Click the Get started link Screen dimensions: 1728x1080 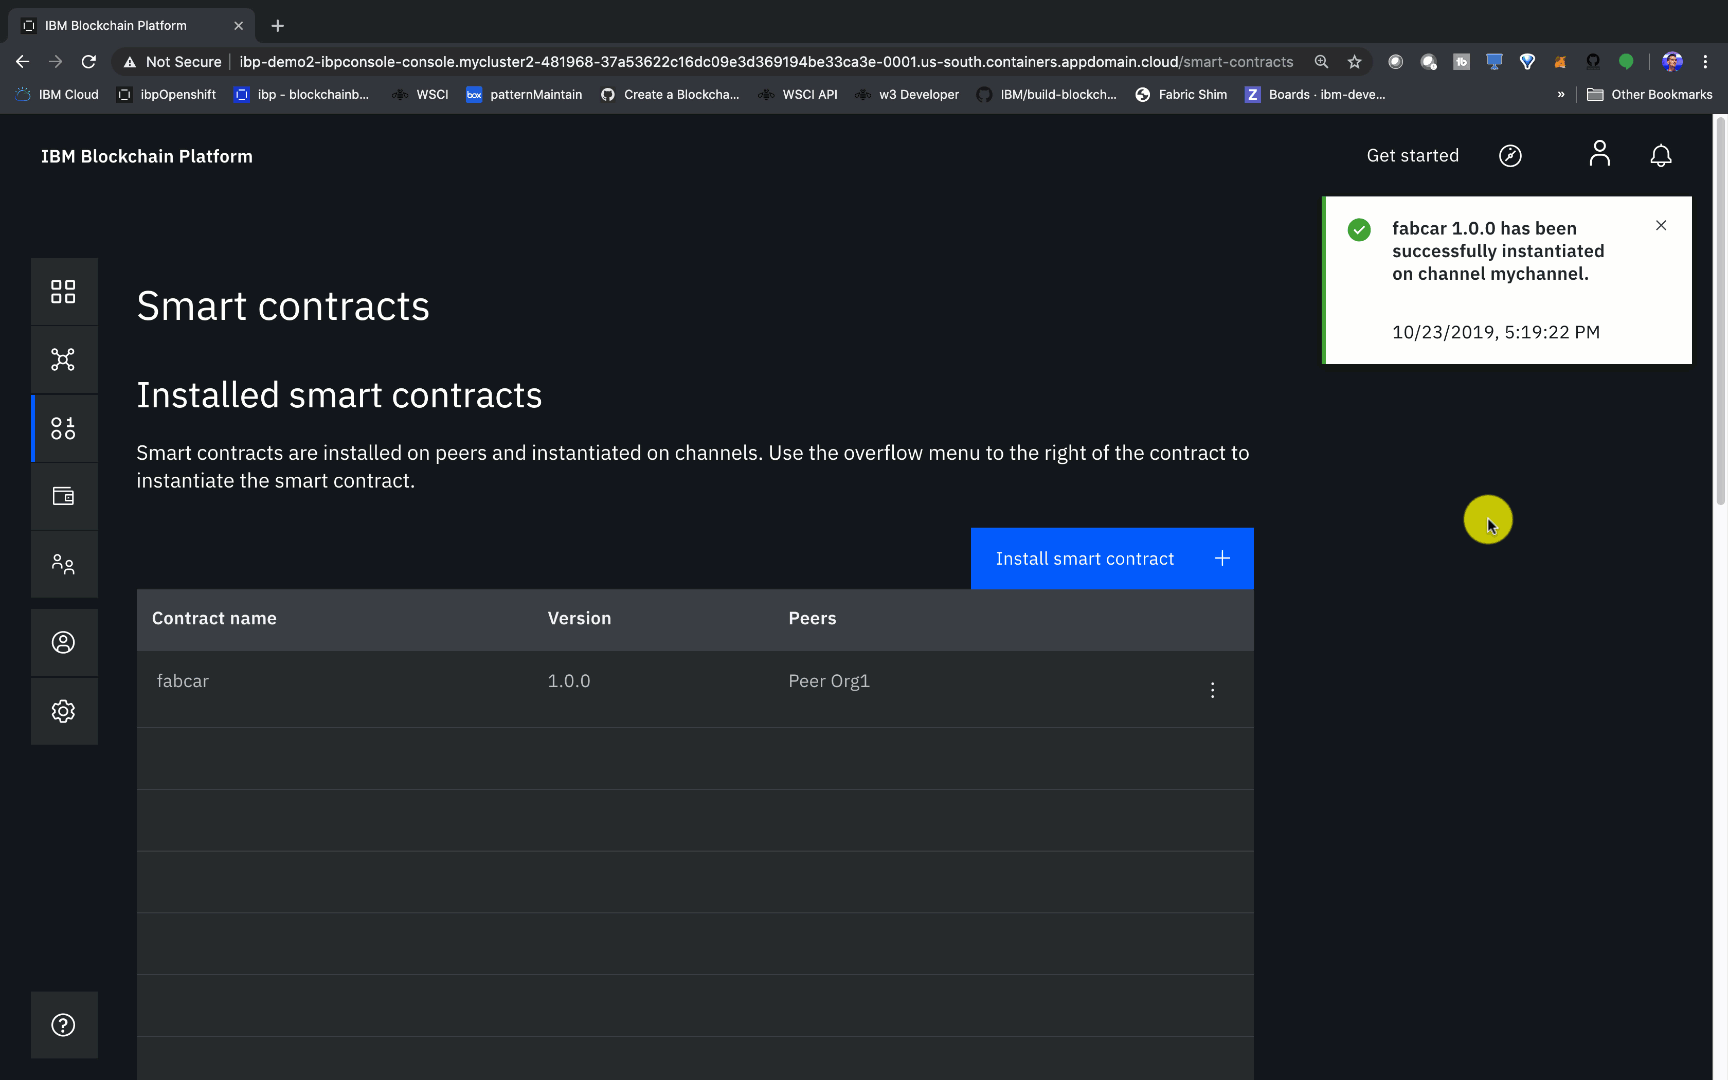pos(1413,156)
